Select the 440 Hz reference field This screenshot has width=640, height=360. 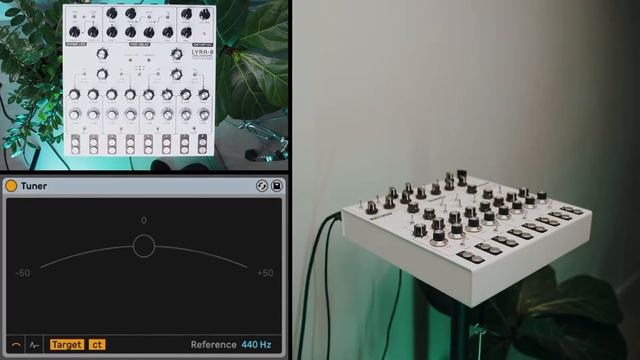(x=256, y=345)
